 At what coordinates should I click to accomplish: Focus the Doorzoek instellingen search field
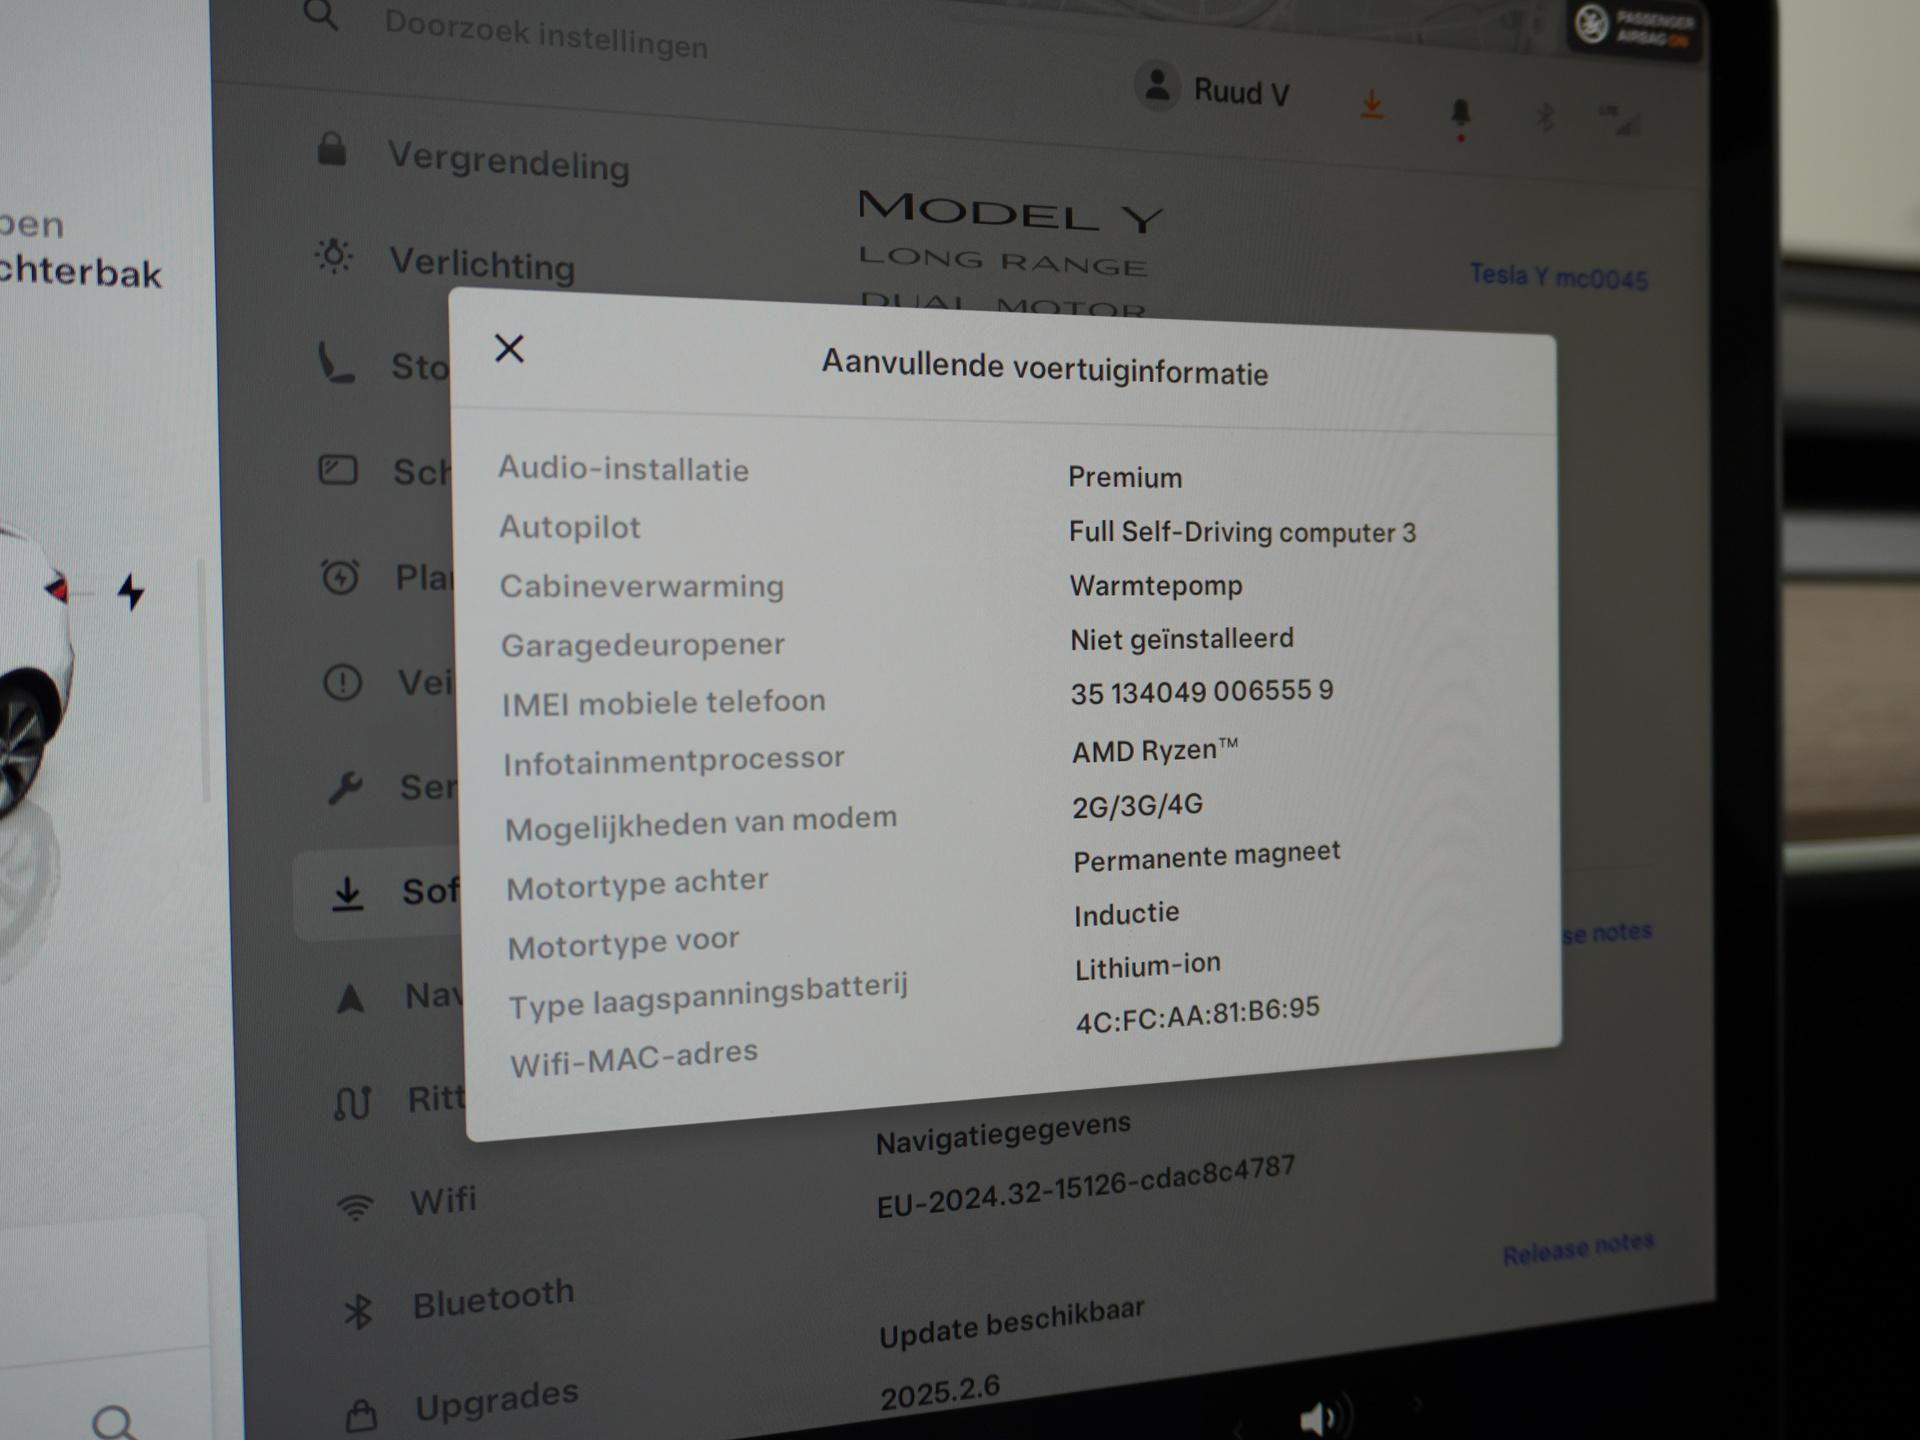[x=546, y=35]
